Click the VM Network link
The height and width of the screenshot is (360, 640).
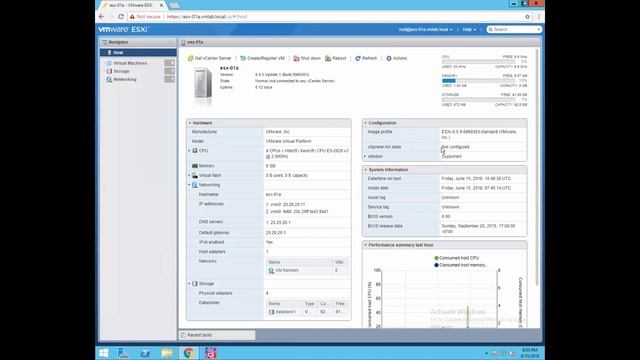[287, 270]
